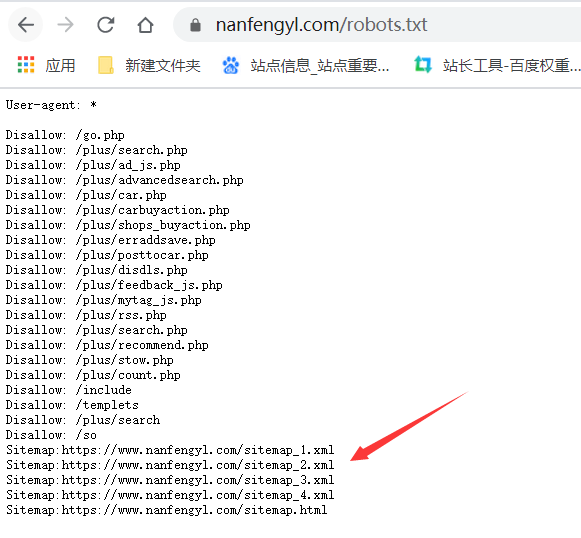Open the 应用 apps grid icon
This screenshot has height=538, width=581.
26,65
